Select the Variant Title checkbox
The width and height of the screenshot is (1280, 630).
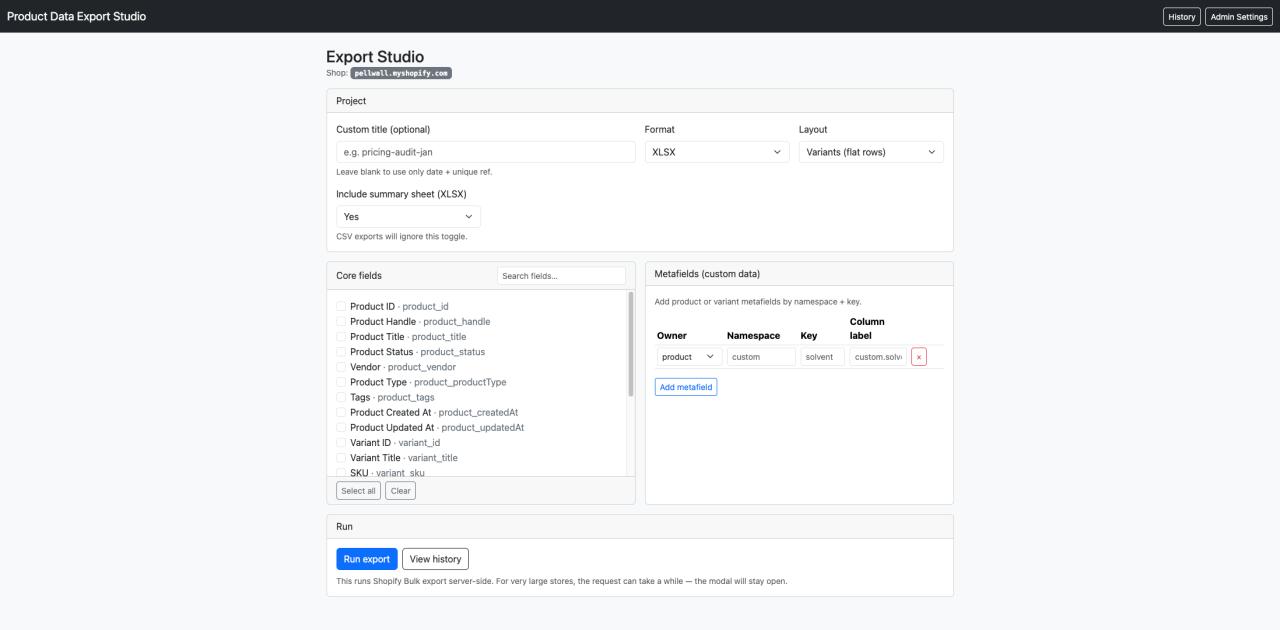(341, 457)
